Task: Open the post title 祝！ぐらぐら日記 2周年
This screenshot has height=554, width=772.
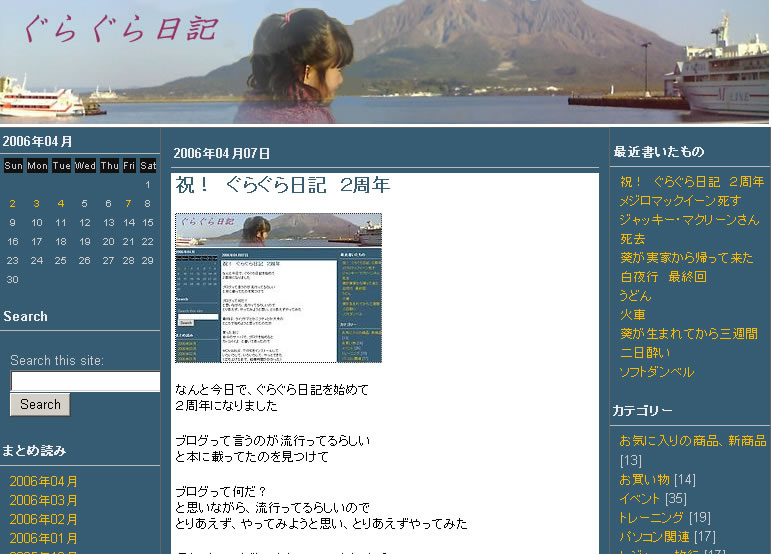Action: tap(283, 185)
